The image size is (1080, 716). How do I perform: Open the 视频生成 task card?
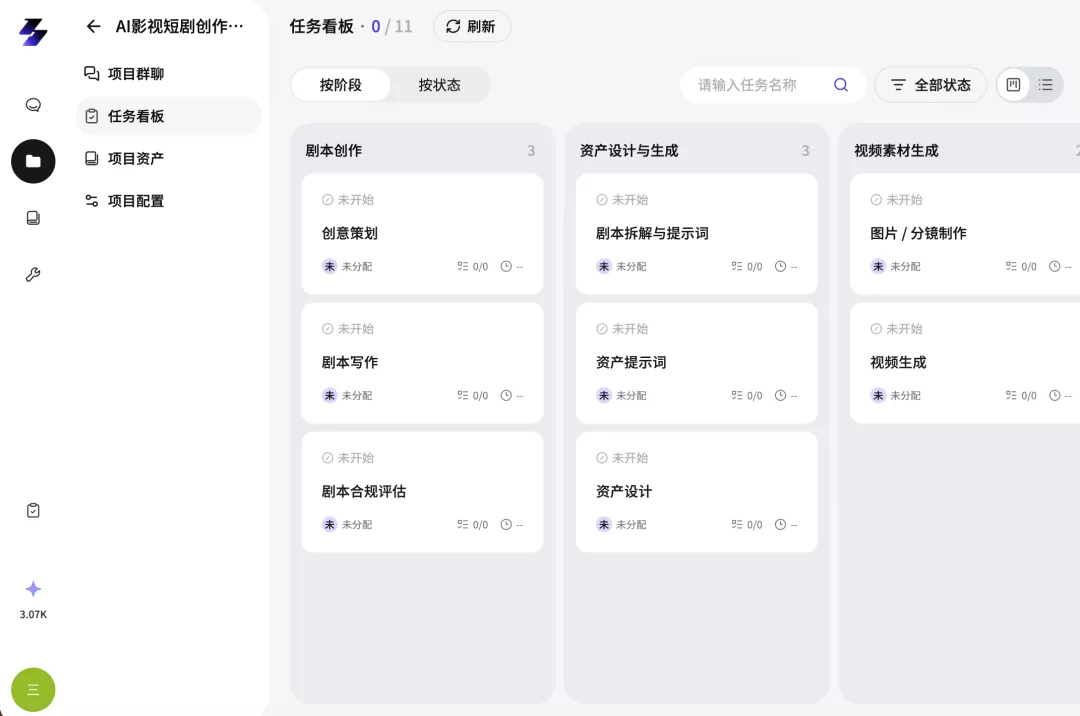965,363
